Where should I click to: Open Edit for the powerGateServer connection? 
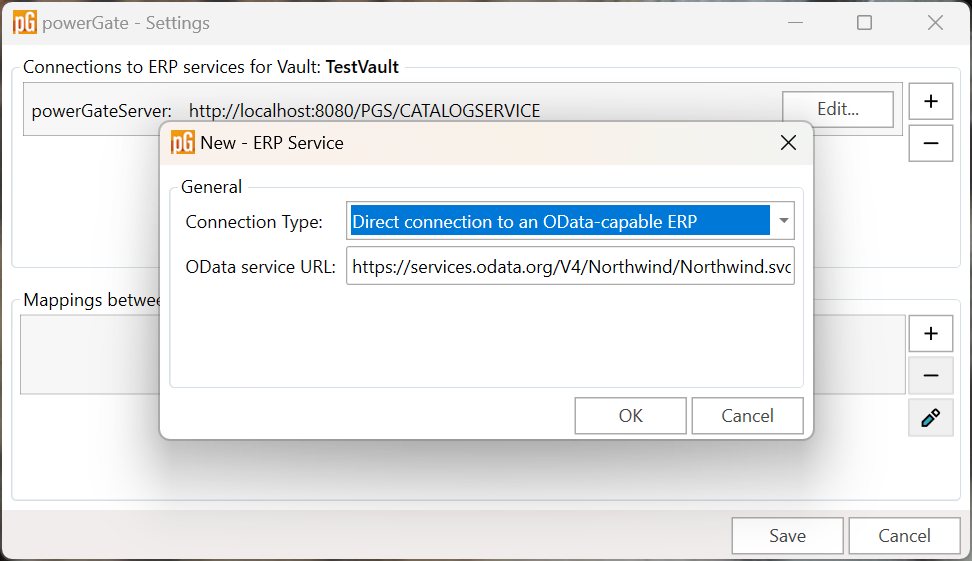[x=838, y=109]
